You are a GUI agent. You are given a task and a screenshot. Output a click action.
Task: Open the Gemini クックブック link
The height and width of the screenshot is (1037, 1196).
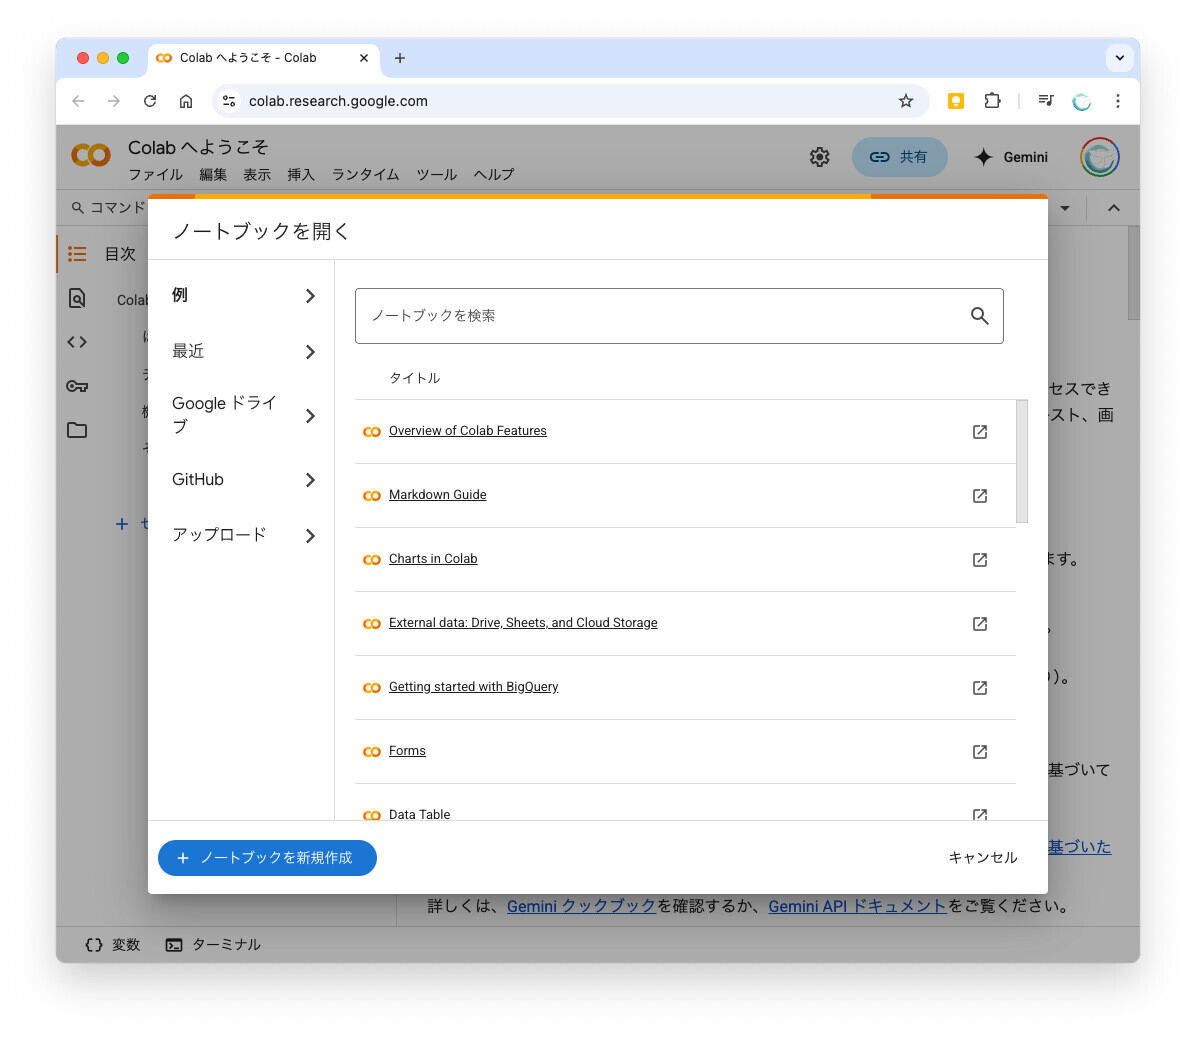pos(581,906)
